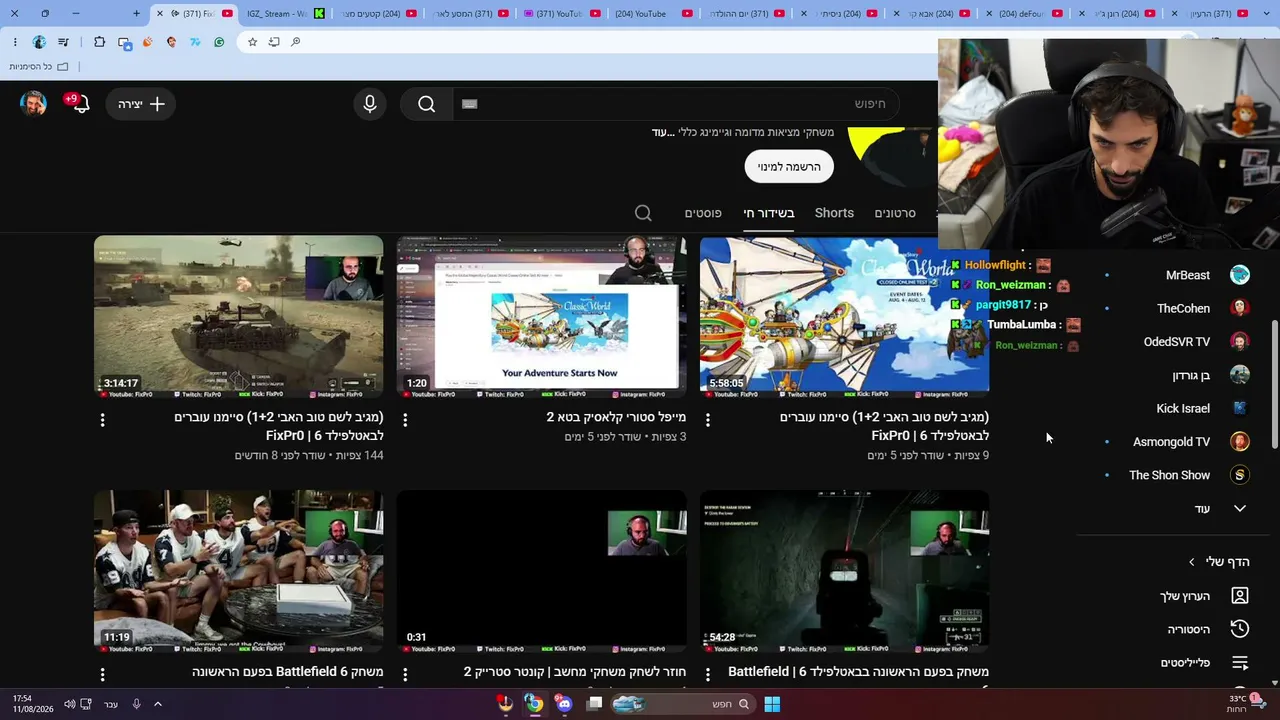1280x720 pixels.
Task: Open פלייליסטים (Playlists) icon
Action: pos(1240,662)
